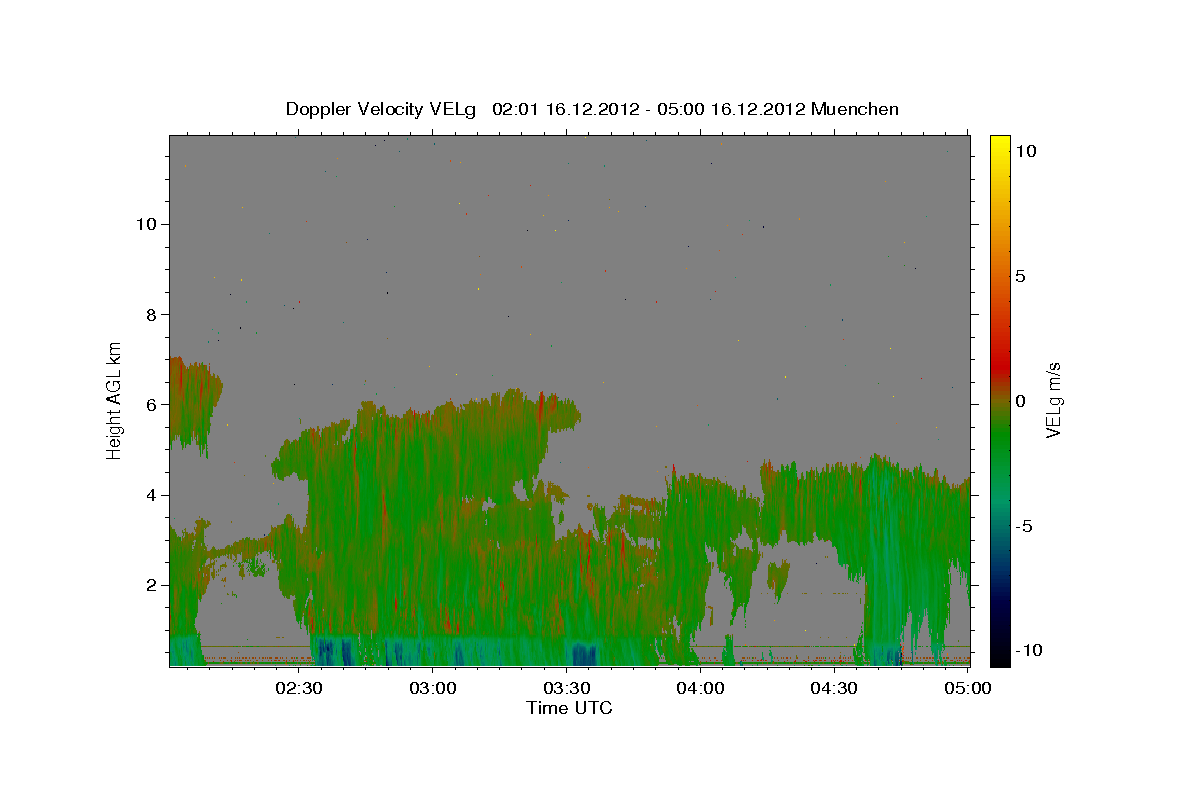Click the height tick label 6
This screenshot has width=1200, height=800.
click(152, 404)
